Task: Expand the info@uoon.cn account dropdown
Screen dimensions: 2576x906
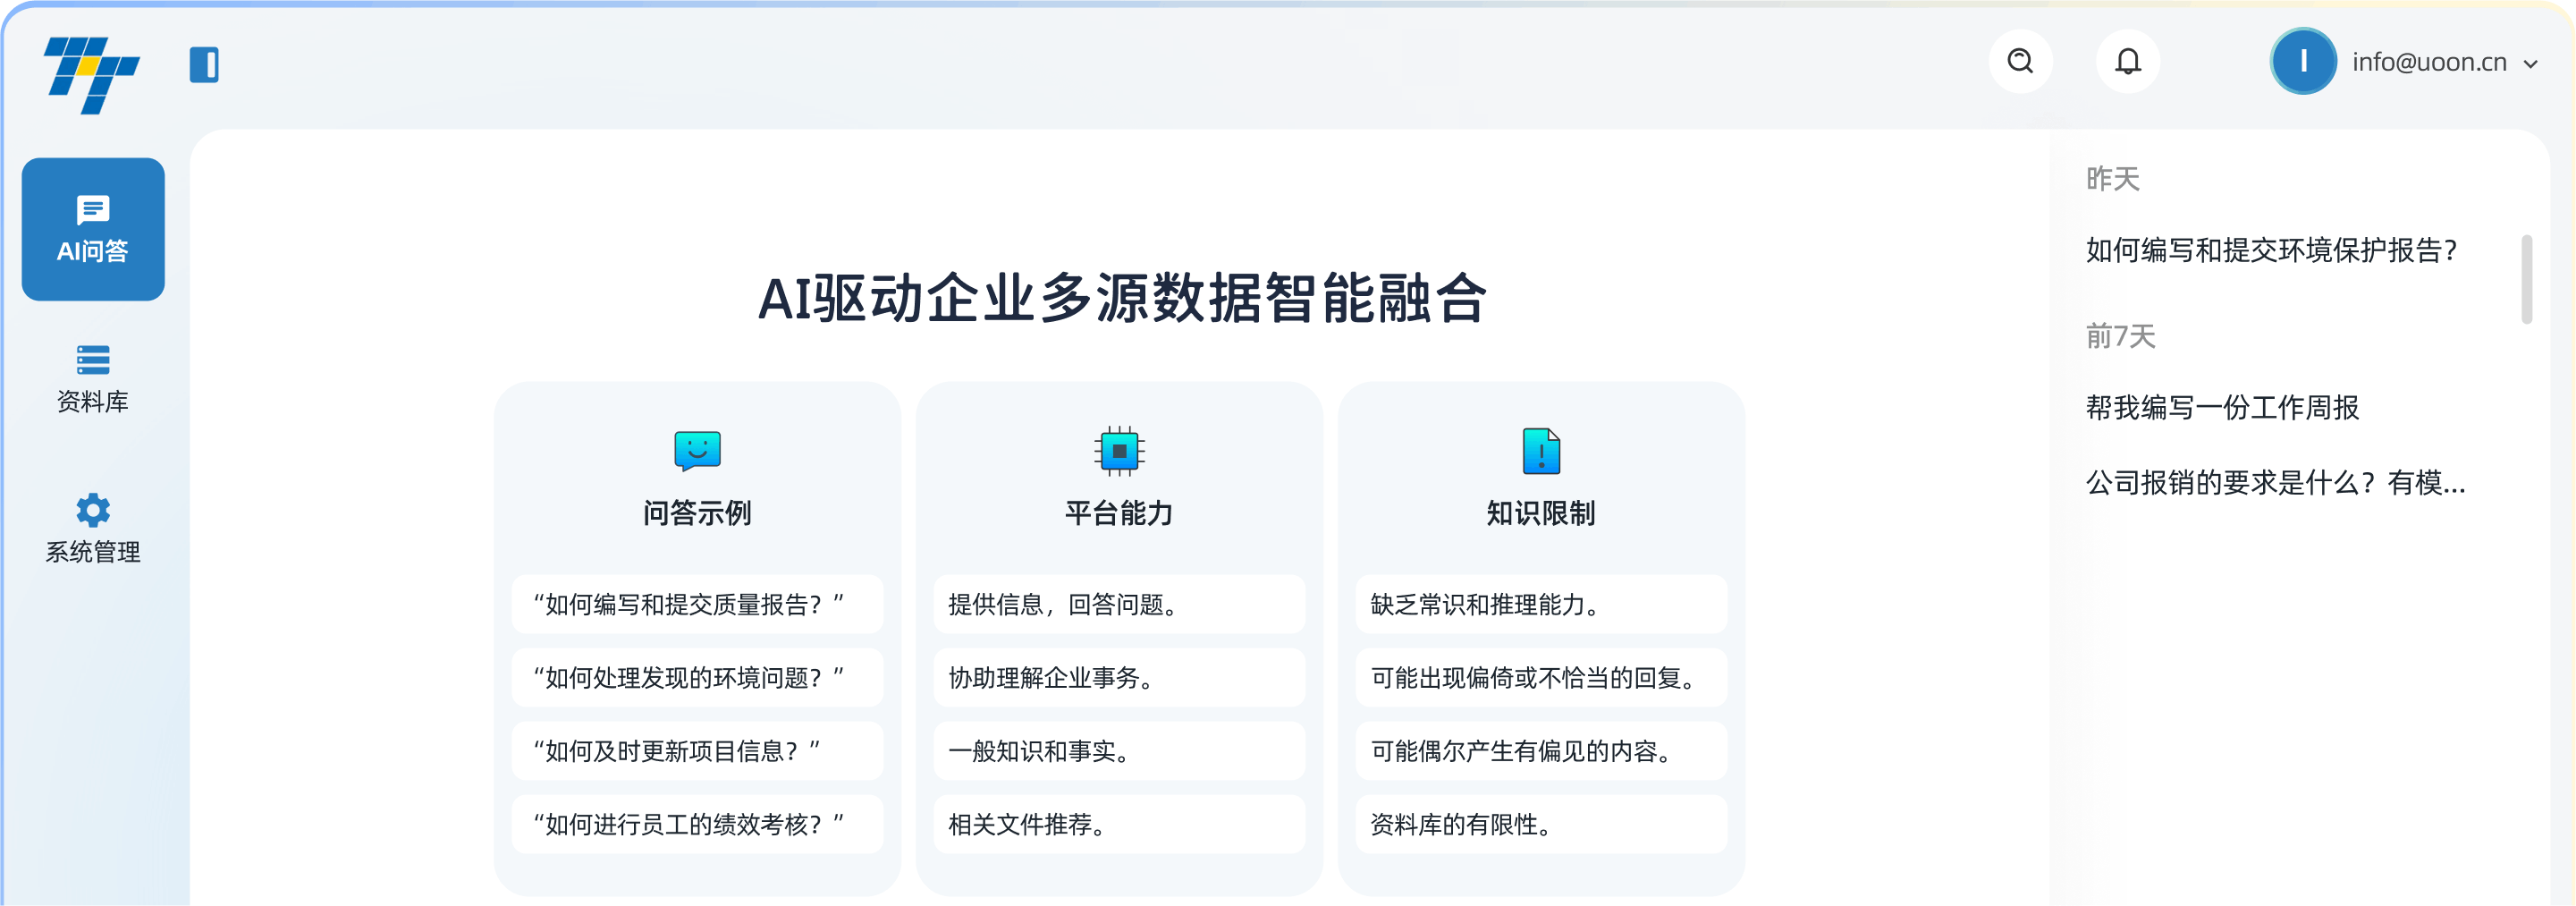Action: point(2530,64)
